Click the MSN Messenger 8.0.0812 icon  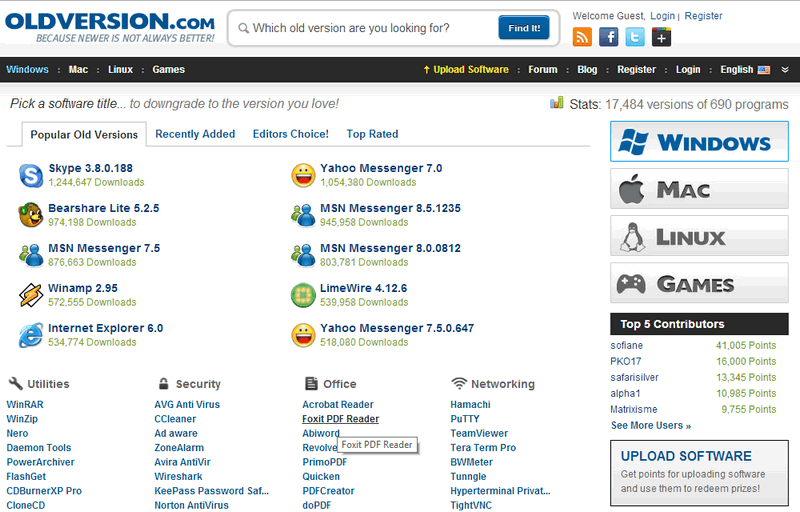click(x=303, y=255)
